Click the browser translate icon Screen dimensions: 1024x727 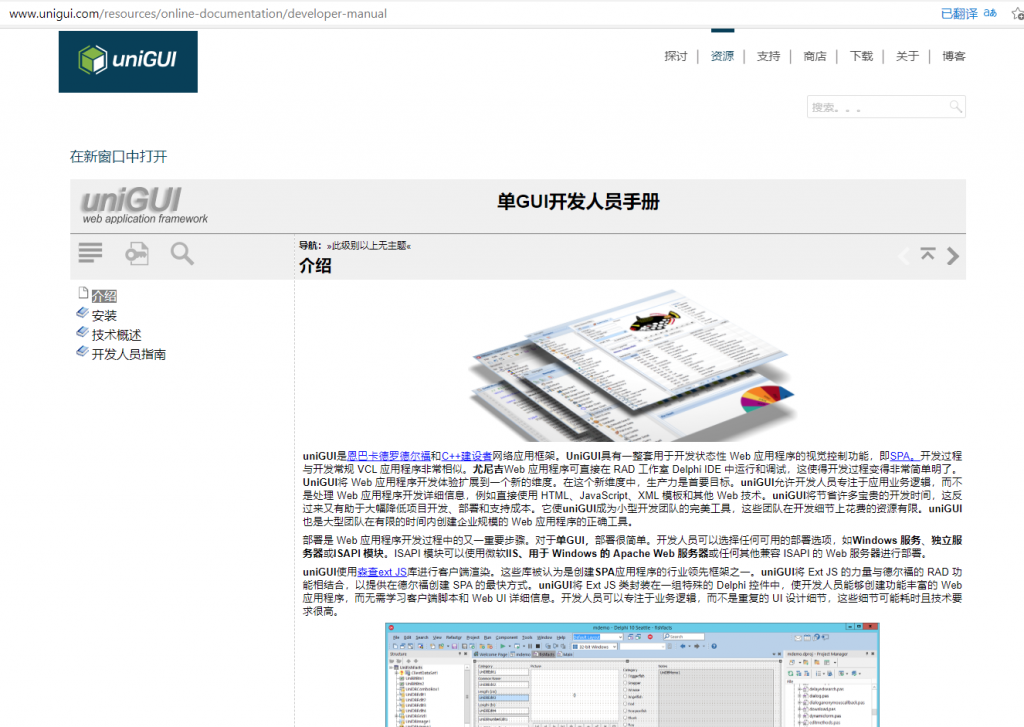pos(990,13)
